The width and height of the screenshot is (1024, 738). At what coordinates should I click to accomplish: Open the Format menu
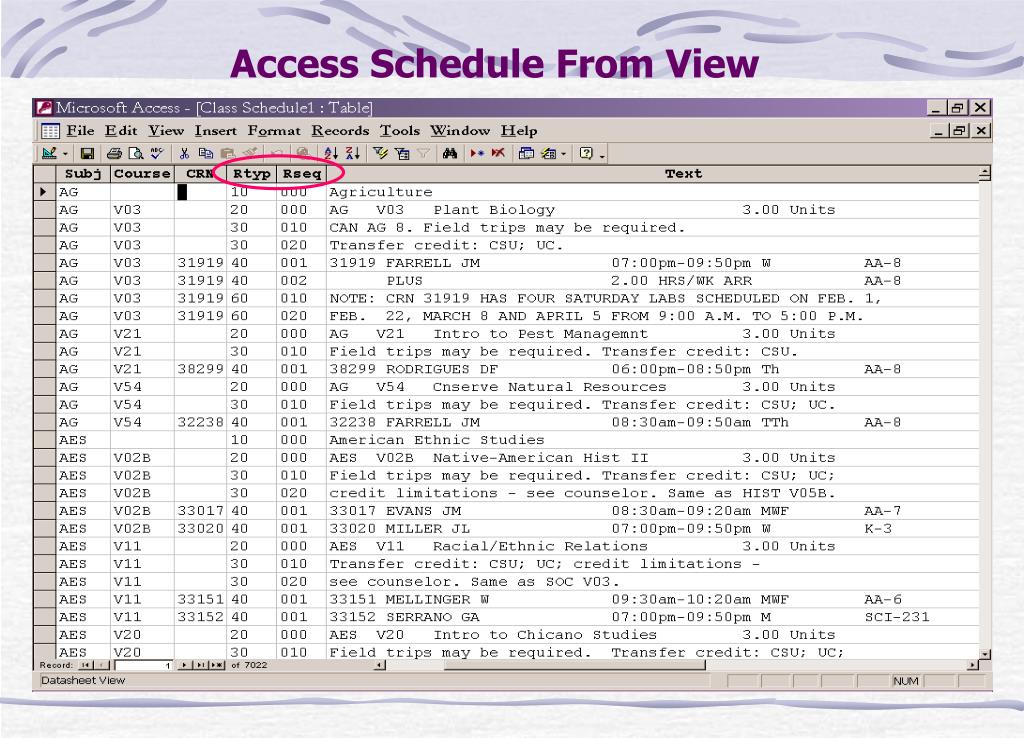click(x=274, y=131)
